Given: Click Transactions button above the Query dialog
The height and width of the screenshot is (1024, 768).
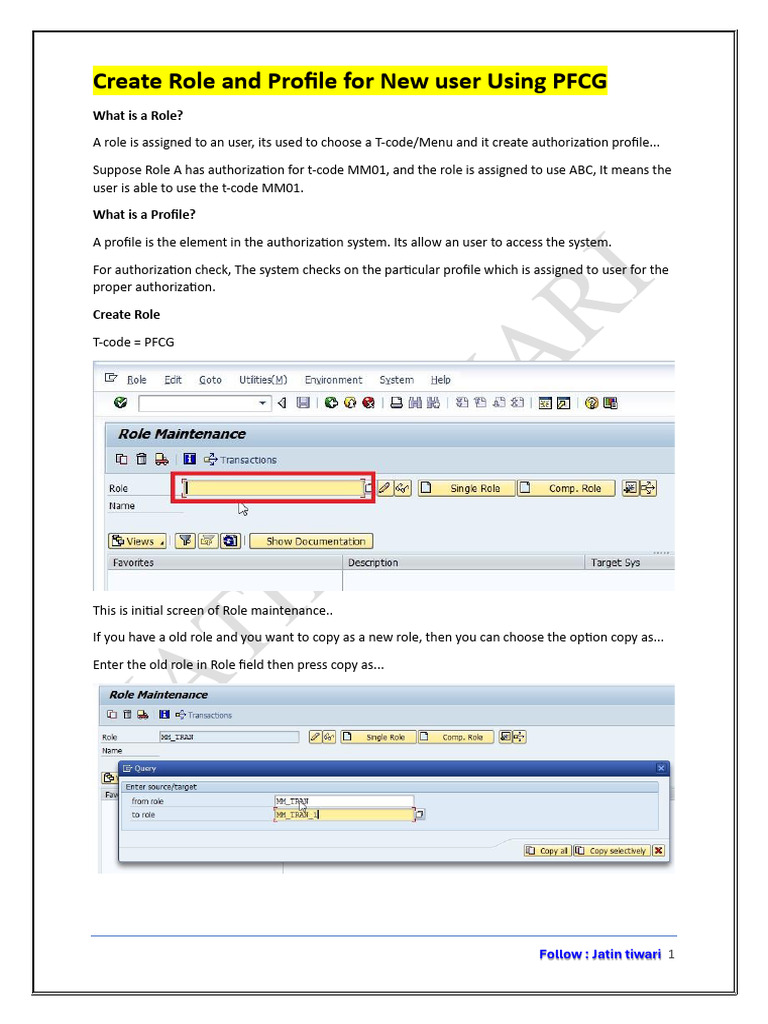Looking at the screenshot, I should tap(204, 715).
